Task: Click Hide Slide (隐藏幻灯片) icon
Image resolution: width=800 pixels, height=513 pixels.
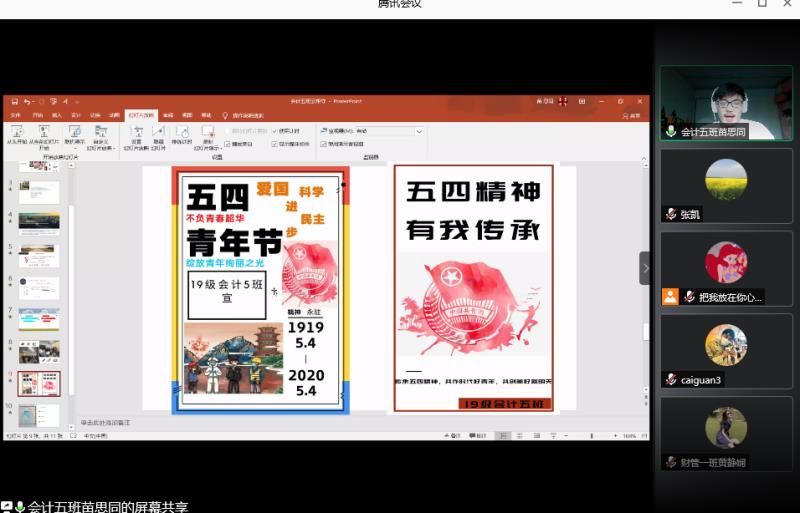Action: pyautogui.click(x=159, y=137)
